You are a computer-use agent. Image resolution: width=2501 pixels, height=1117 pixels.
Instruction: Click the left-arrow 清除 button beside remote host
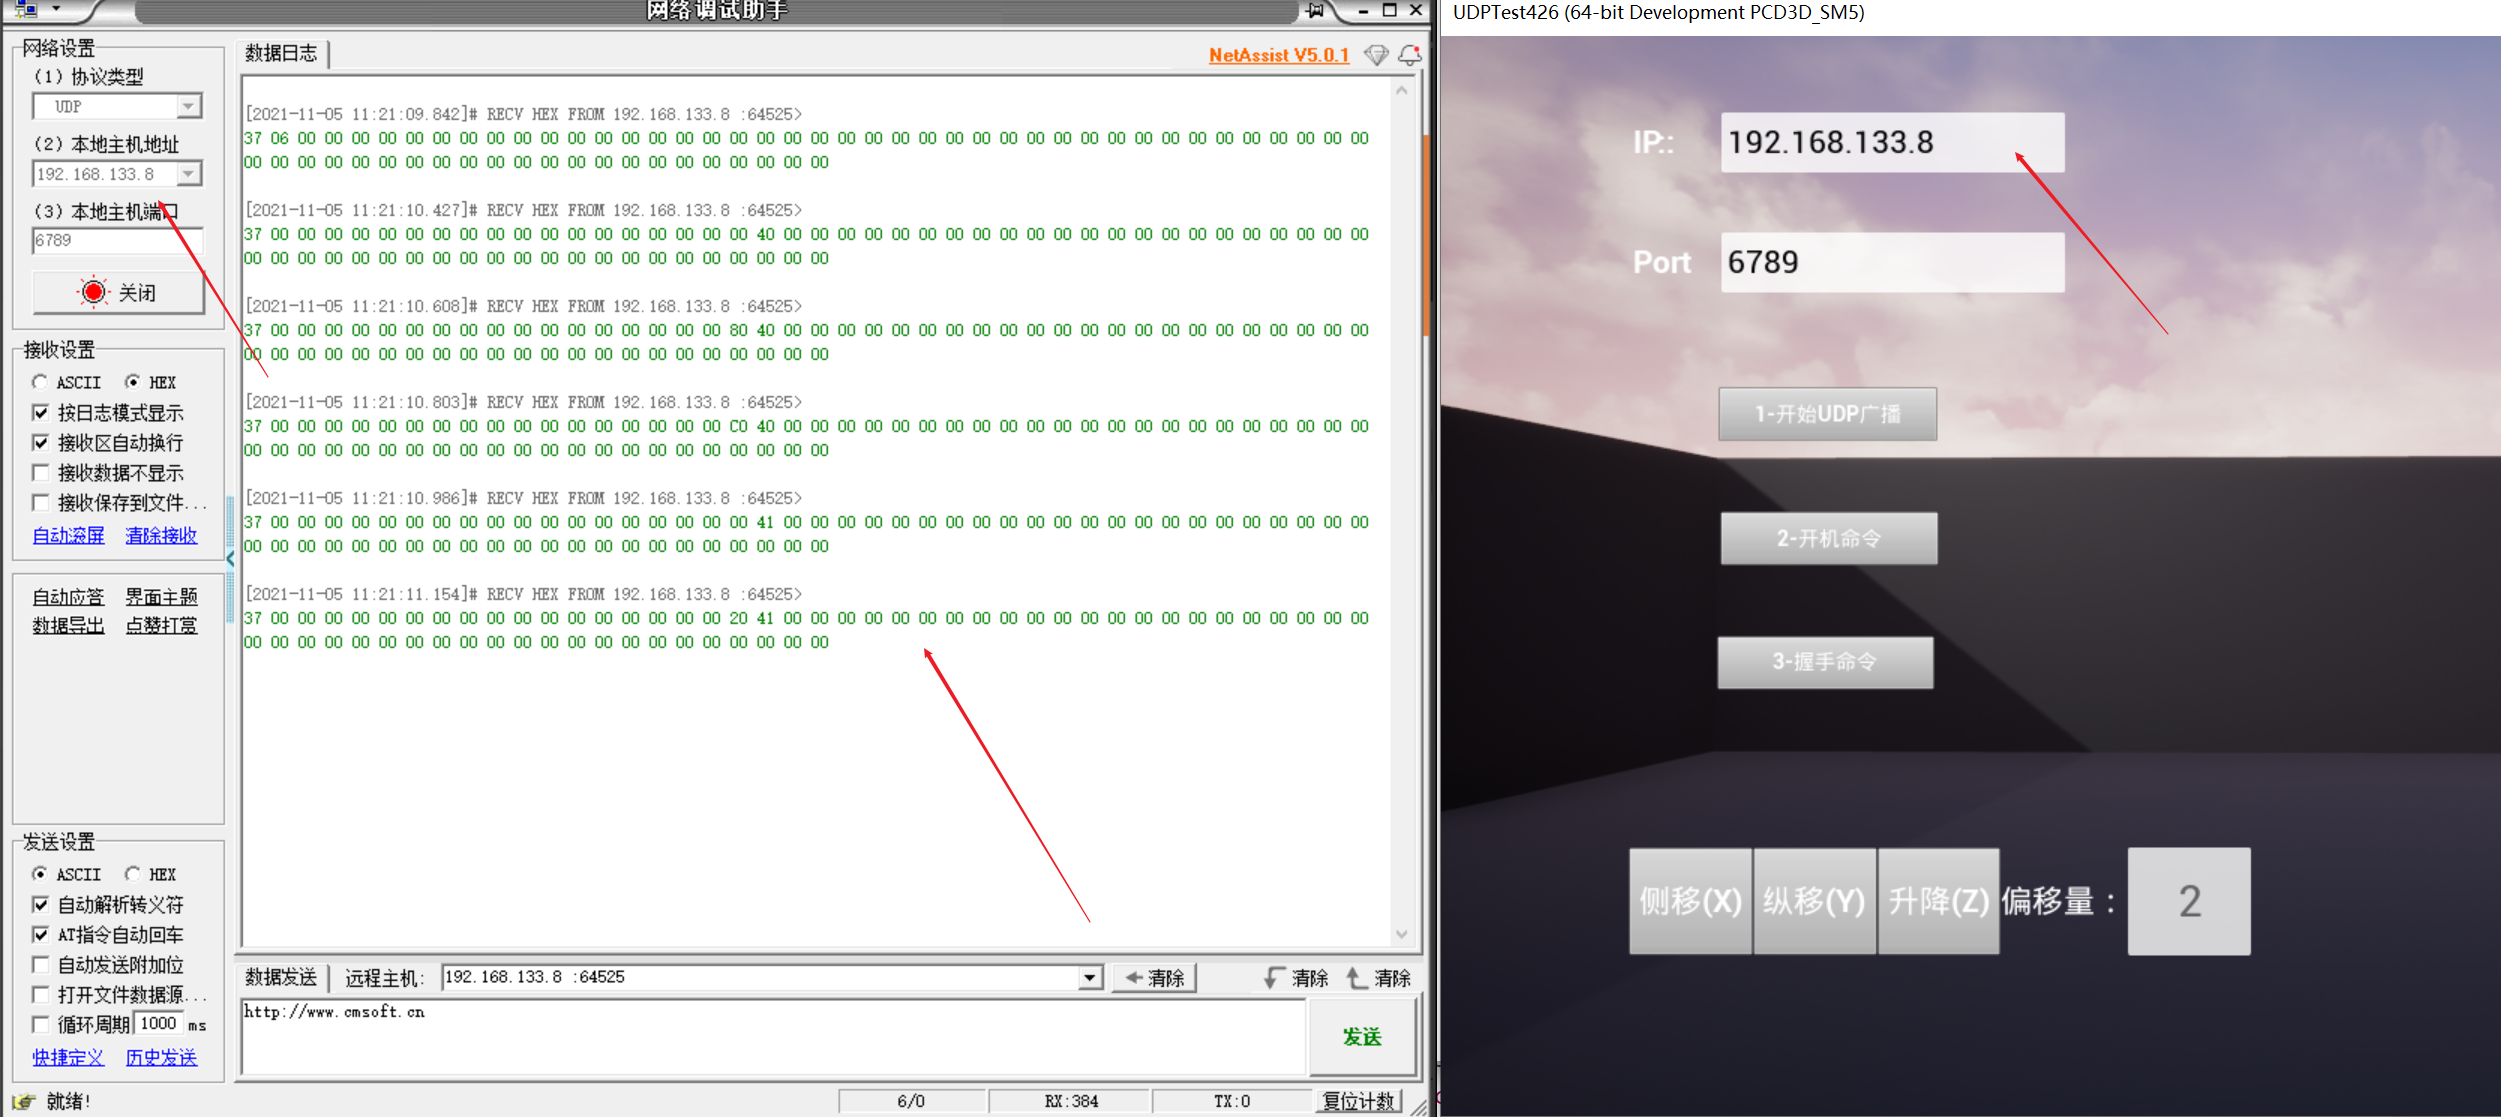(1155, 978)
